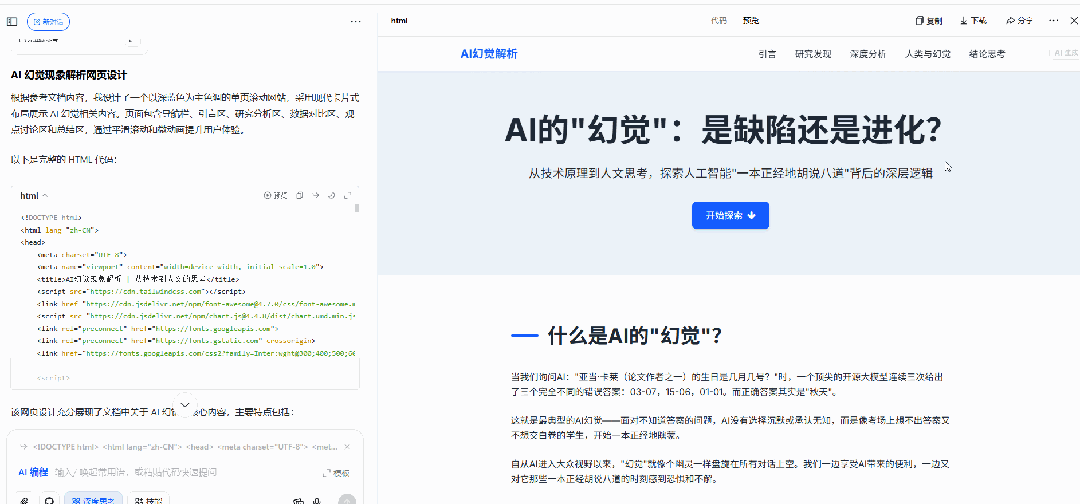Open preview panel more options menu
1080x504 pixels.
[1054, 21]
